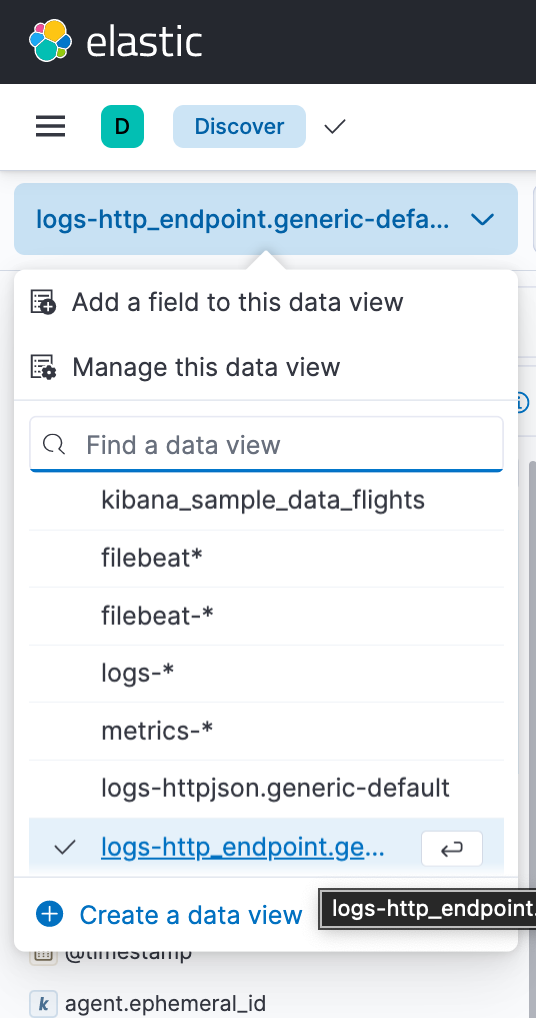This screenshot has height=1018, width=536.
Task: Click the return arrow badge icon
Action: [x=452, y=848]
